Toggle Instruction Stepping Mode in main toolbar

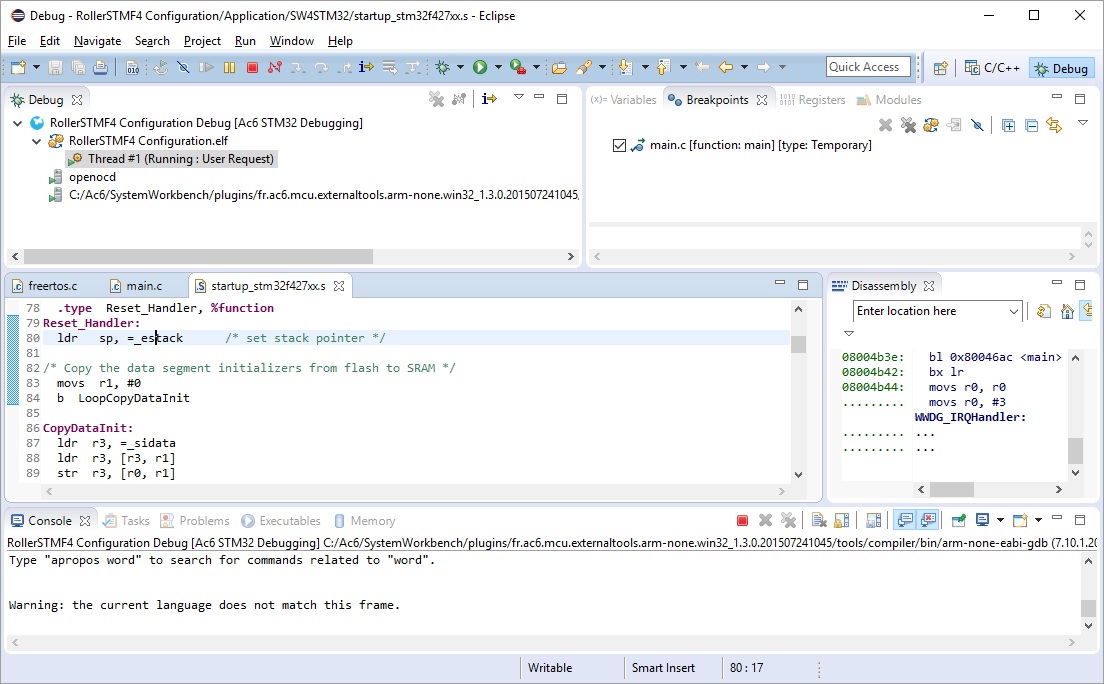point(366,67)
